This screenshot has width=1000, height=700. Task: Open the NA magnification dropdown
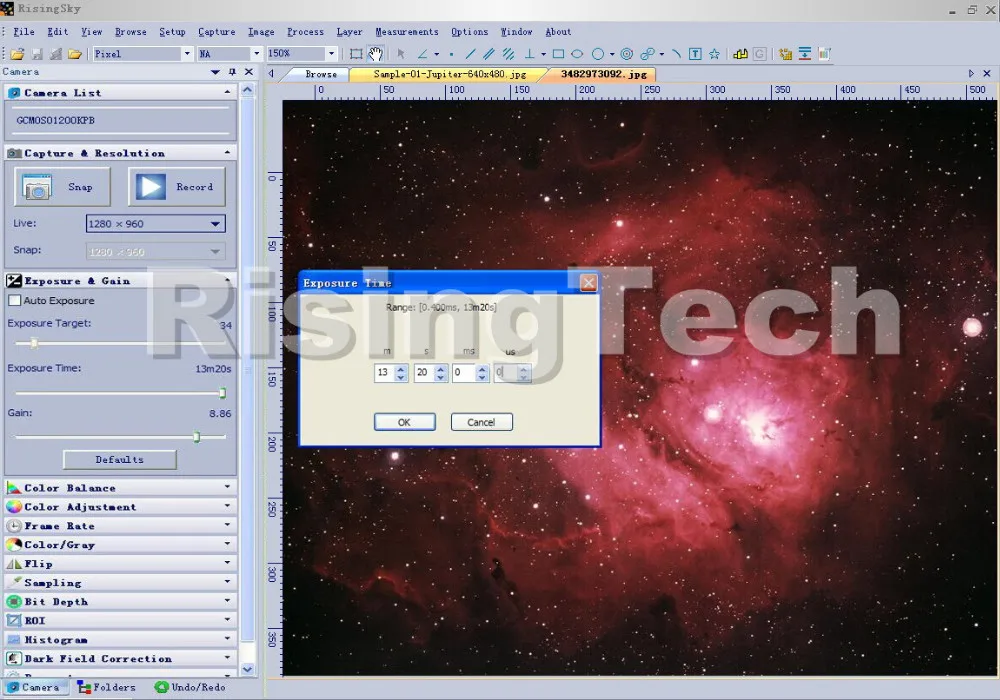pos(256,54)
